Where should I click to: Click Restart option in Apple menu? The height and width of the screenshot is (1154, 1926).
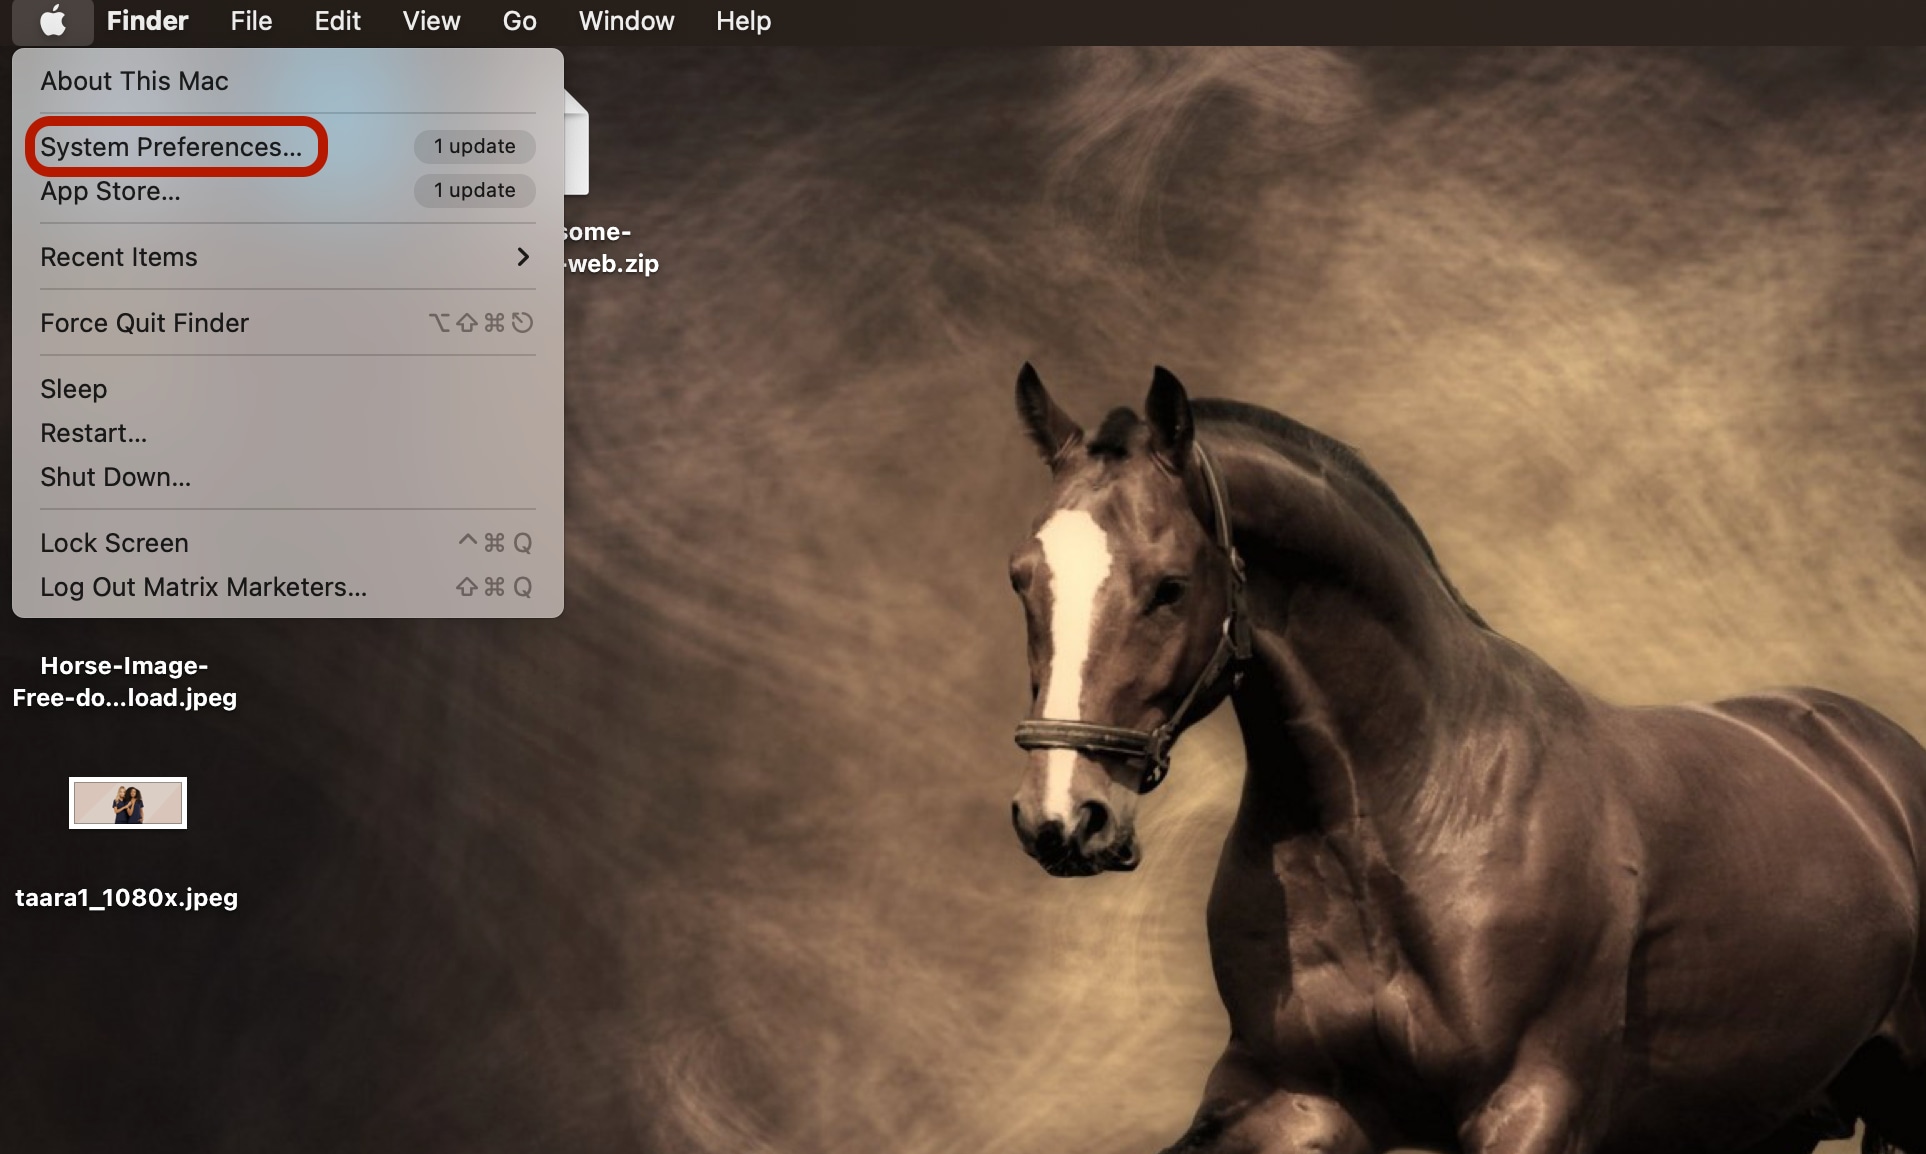tap(93, 433)
